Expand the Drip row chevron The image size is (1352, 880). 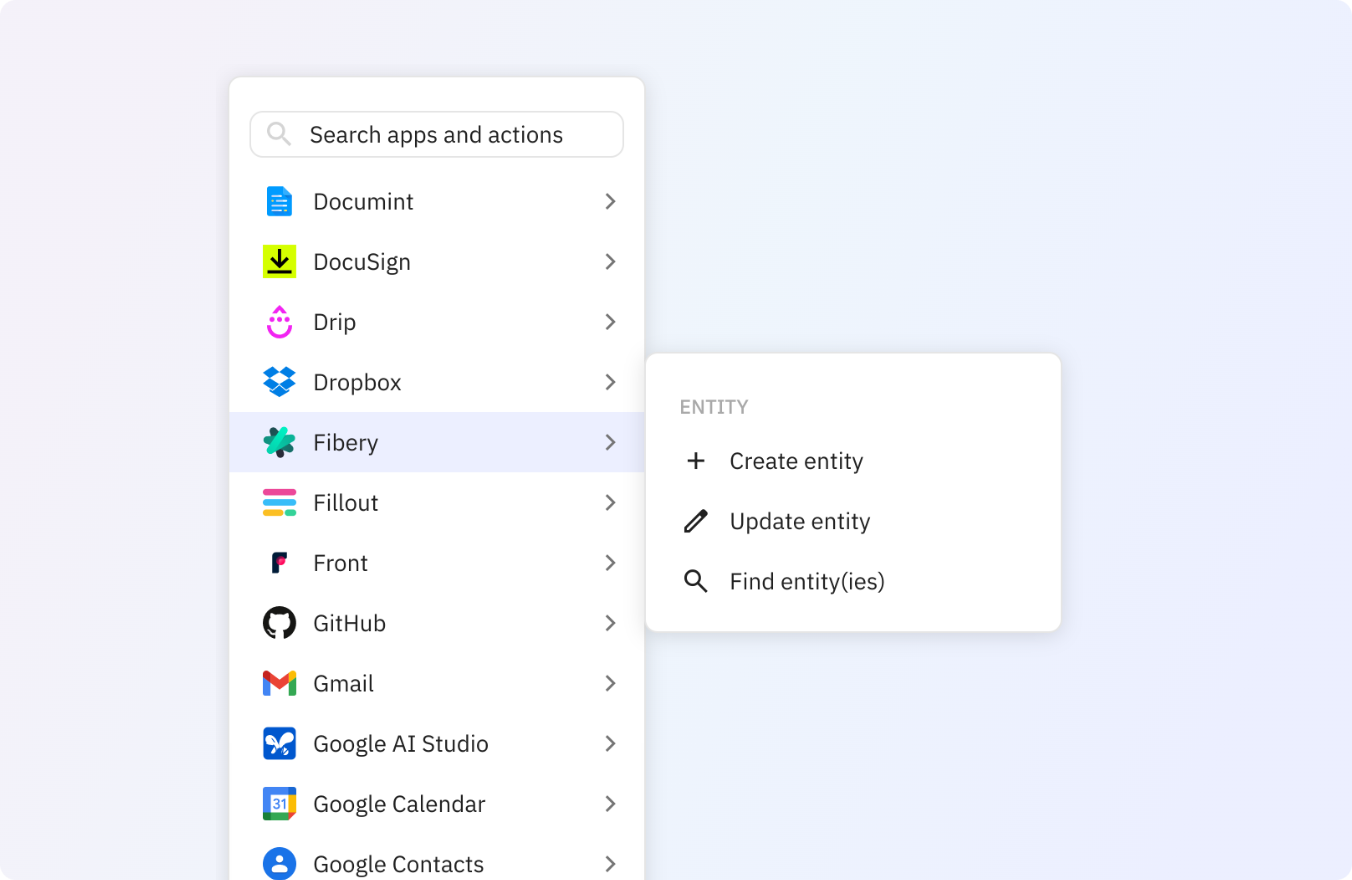(610, 322)
